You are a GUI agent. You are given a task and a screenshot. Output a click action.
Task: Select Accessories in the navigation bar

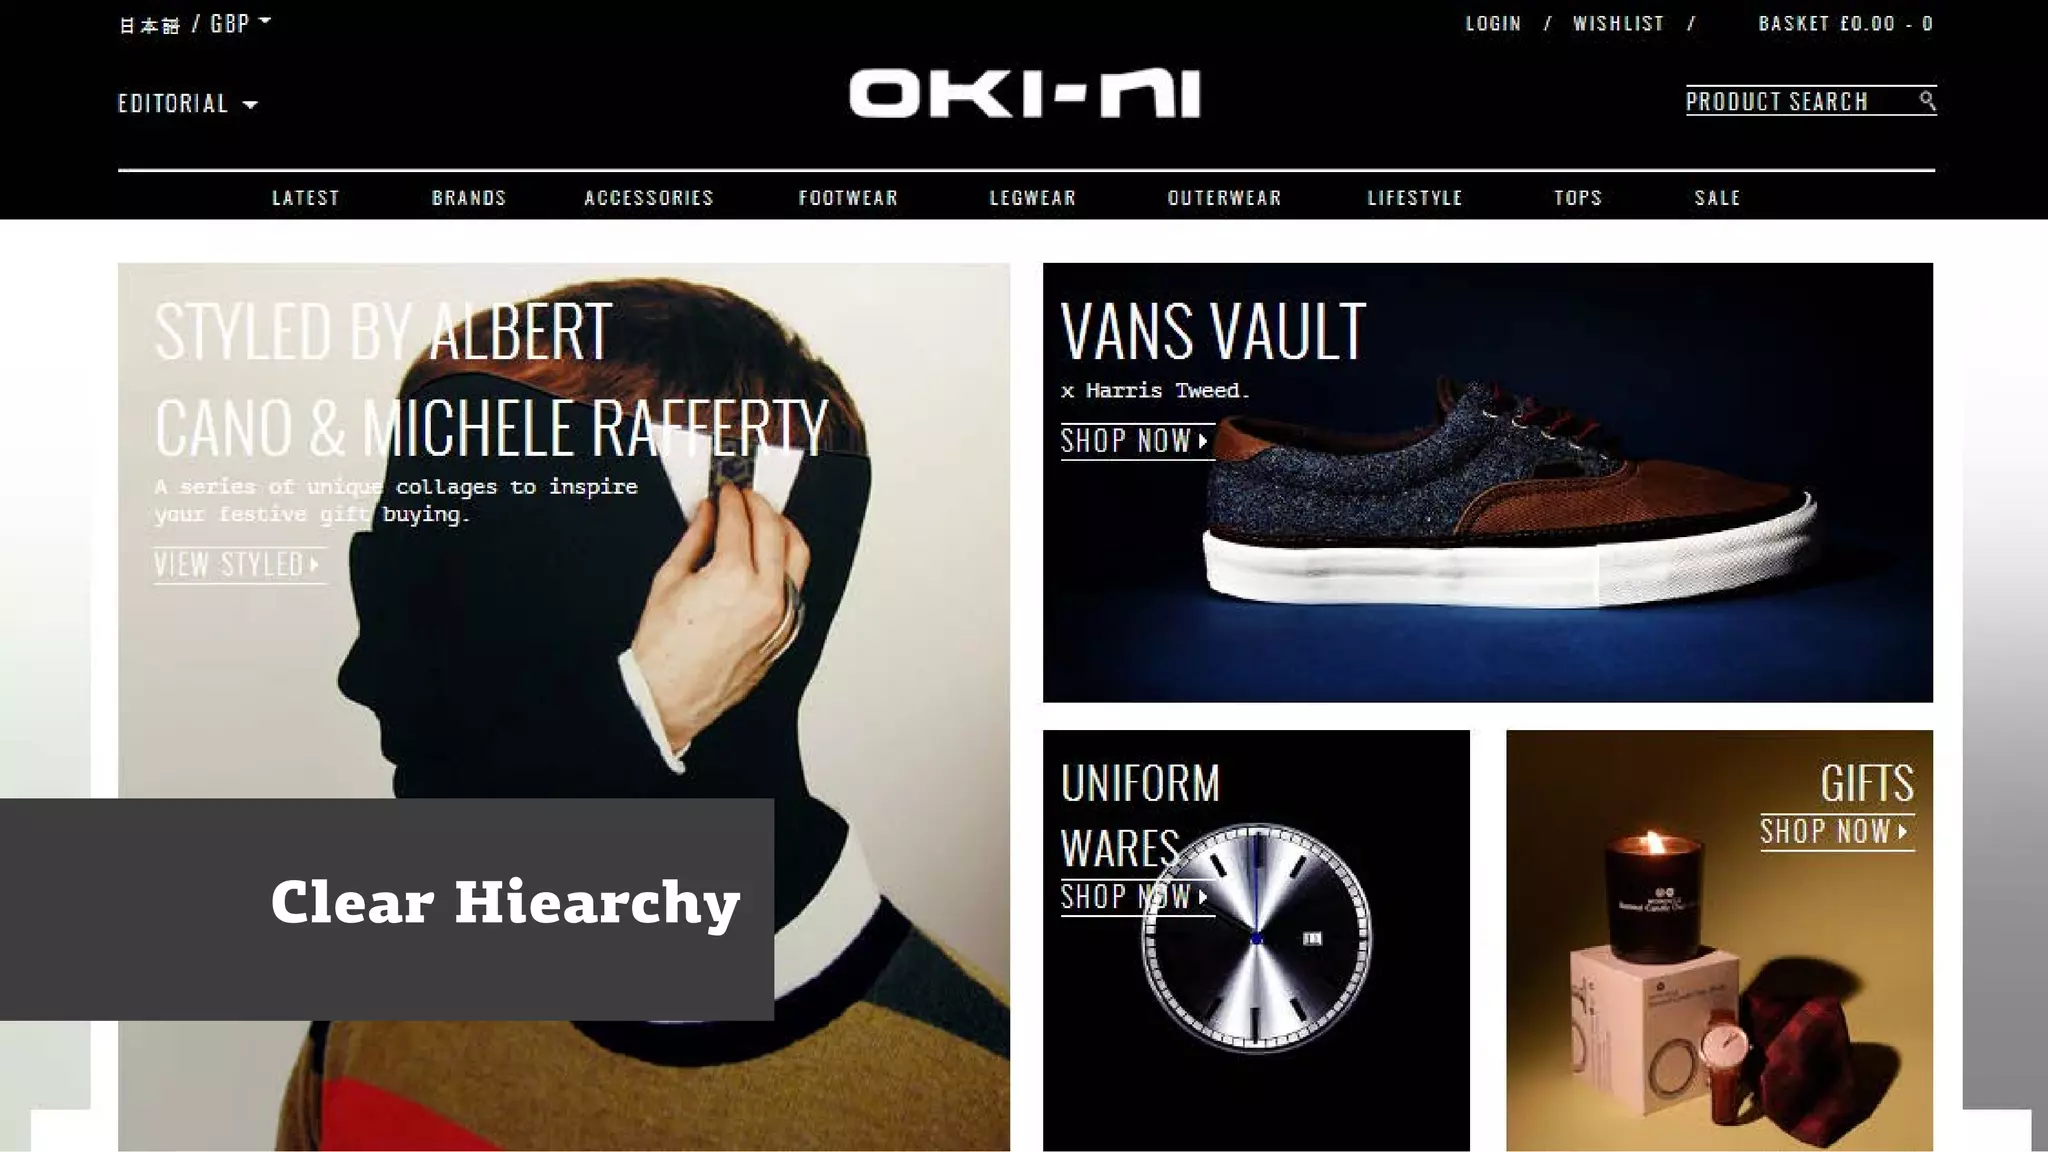point(649,198)
